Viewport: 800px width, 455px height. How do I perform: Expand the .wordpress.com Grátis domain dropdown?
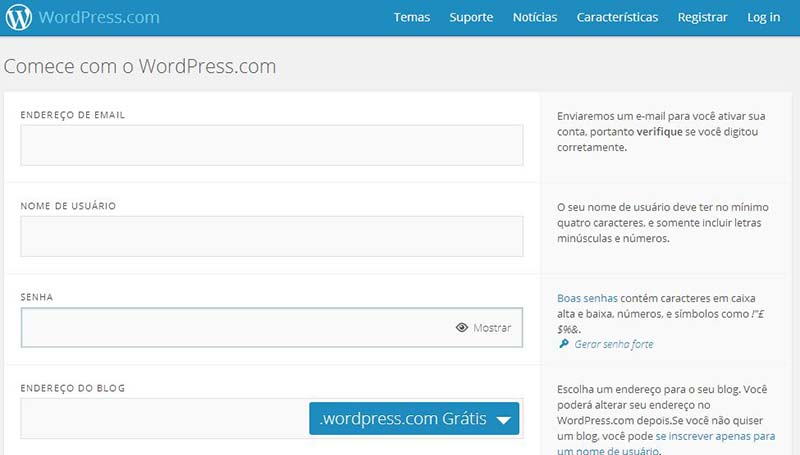pos(414,419)
